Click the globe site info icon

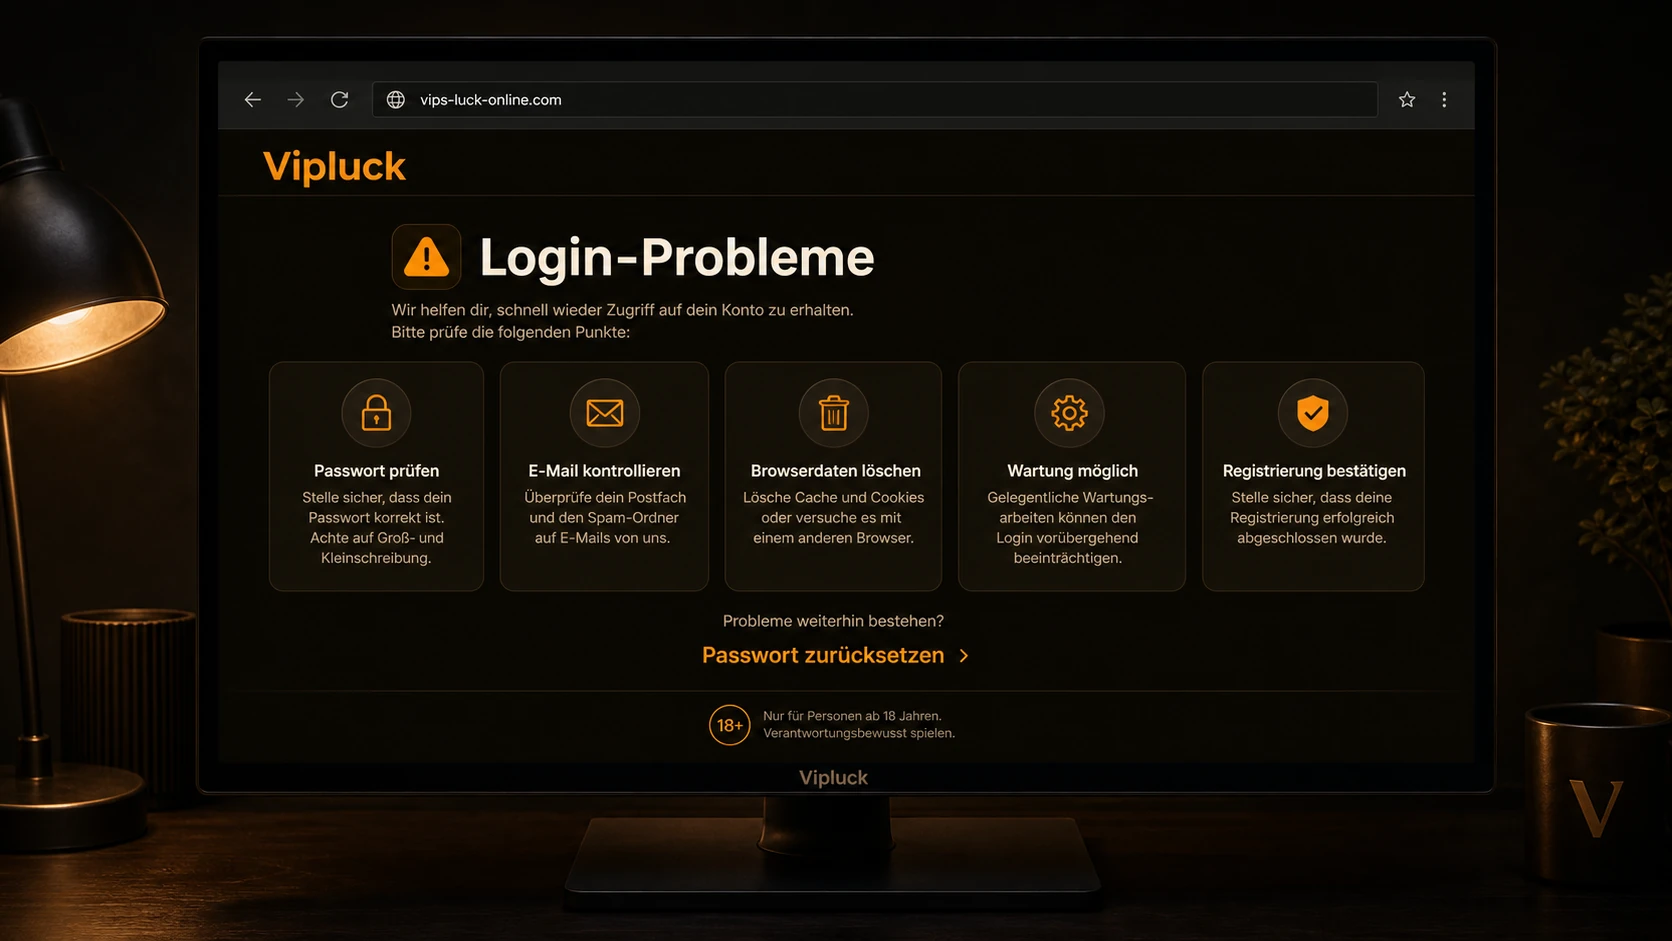[396, 99]
